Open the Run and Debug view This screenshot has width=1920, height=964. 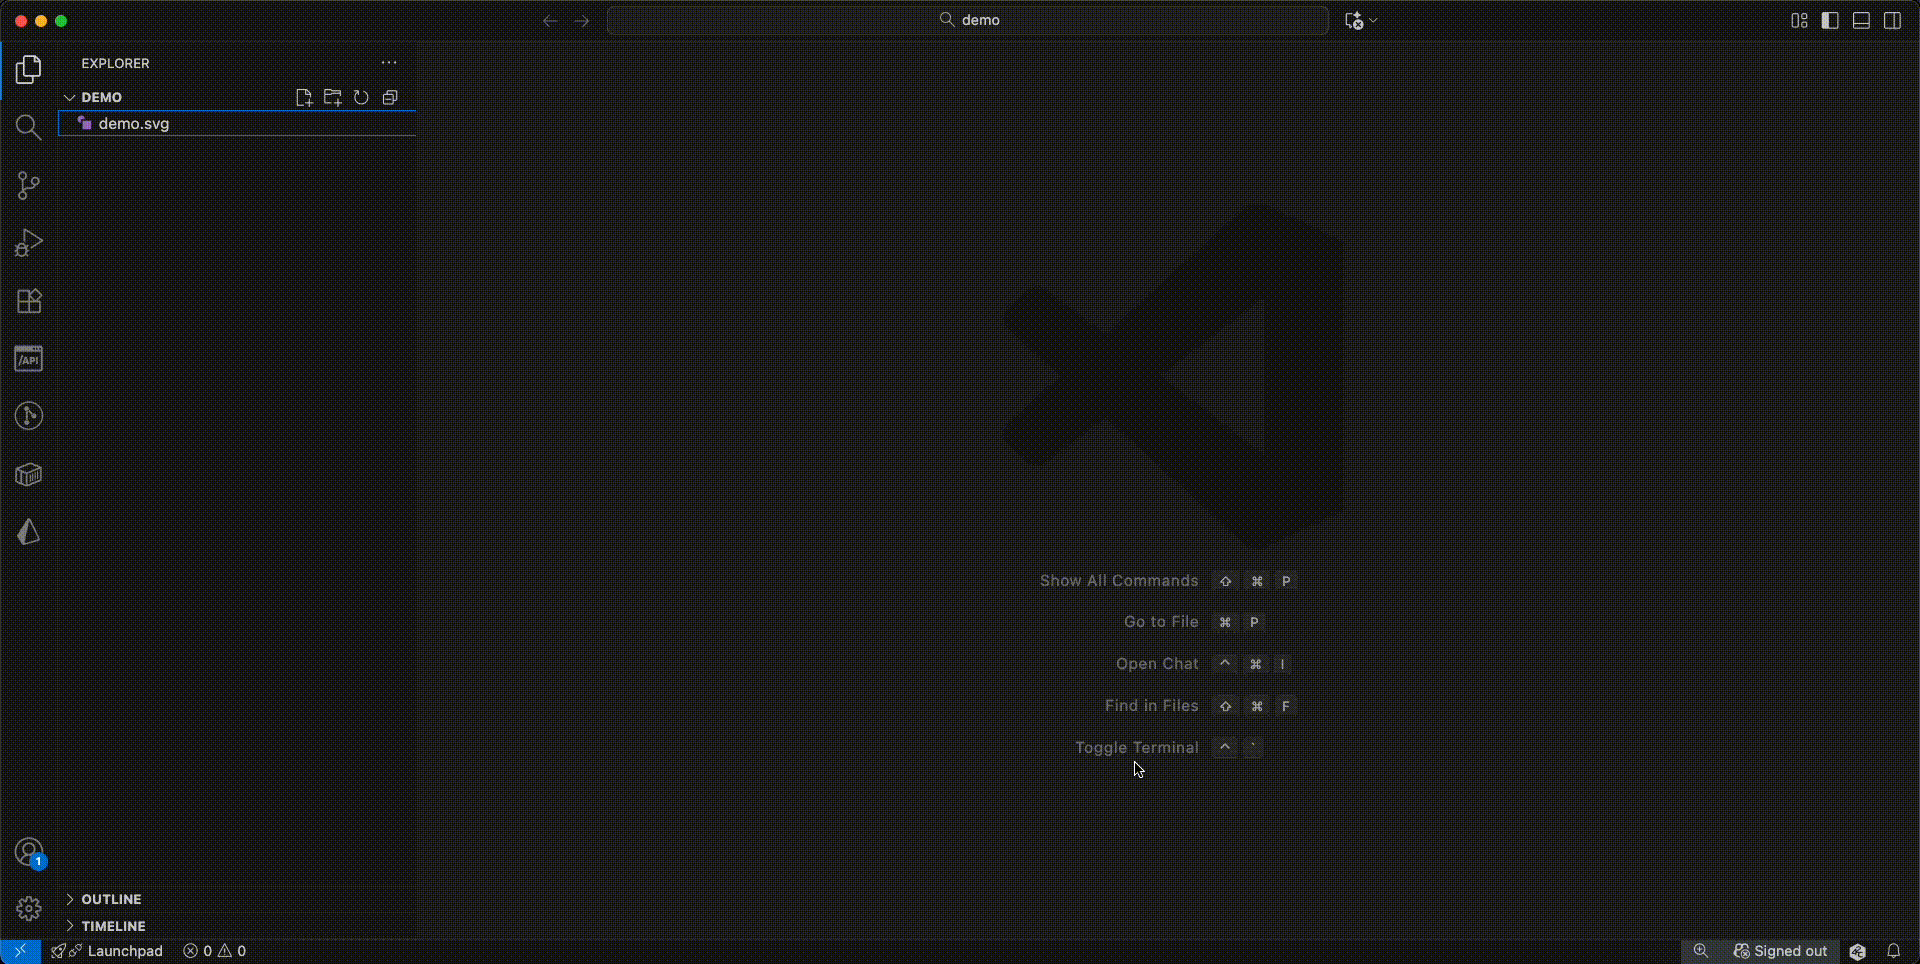coord(29,243)
